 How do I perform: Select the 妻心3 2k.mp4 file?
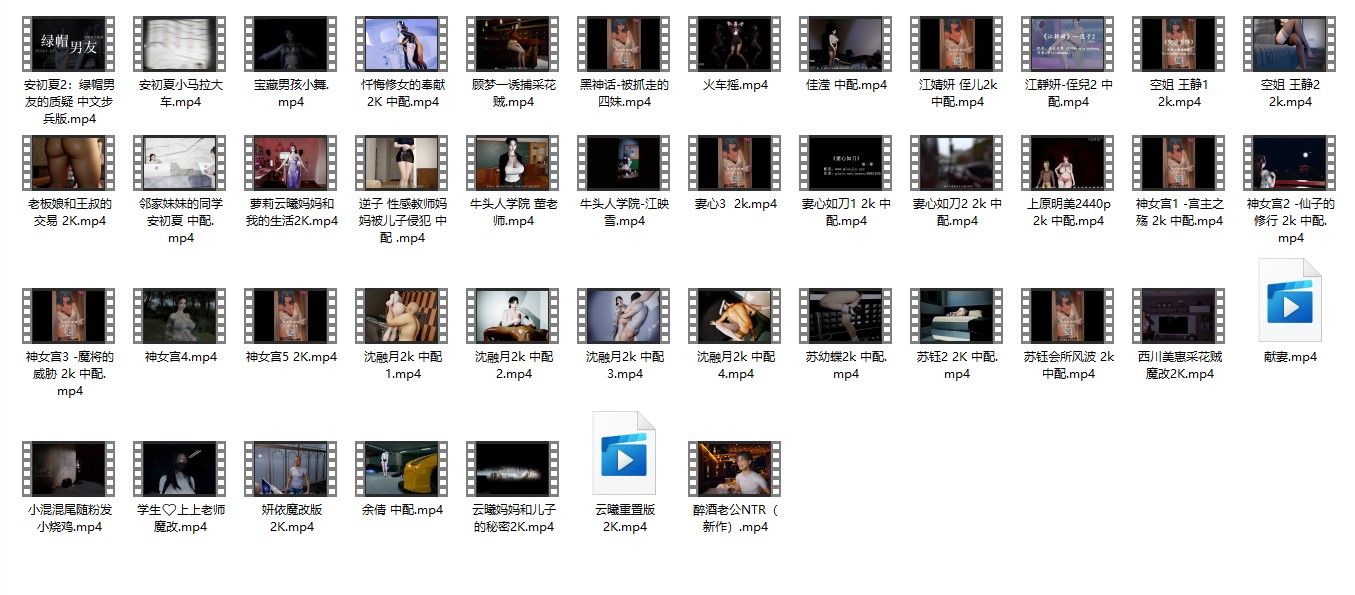tap(735, 163)
